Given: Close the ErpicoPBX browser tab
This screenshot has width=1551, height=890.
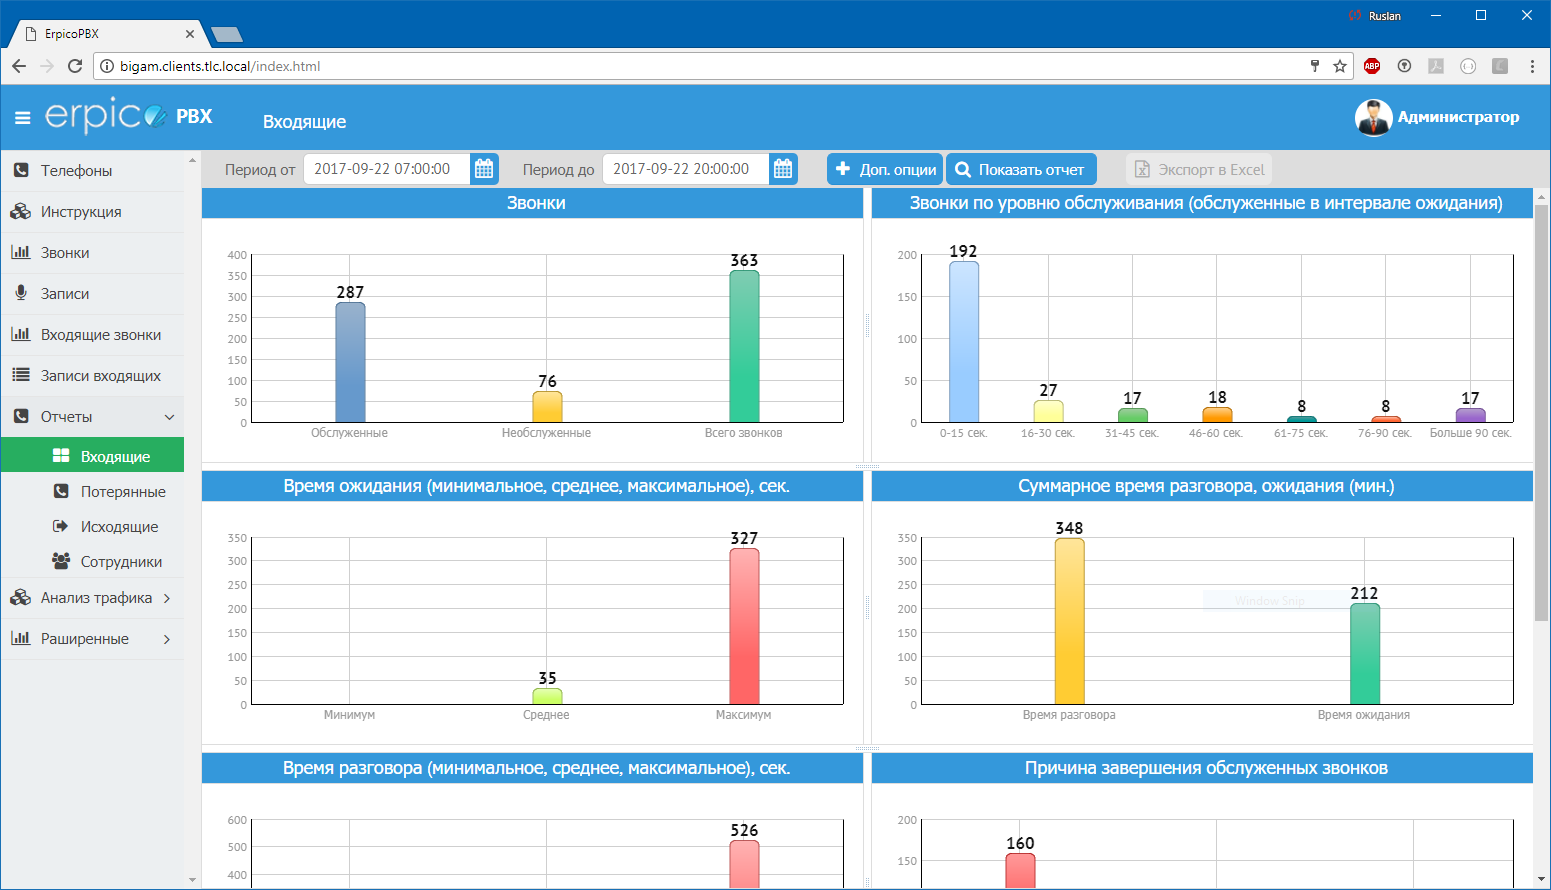Looking at the screenshot, I should pyautogui.click(x=190, y=34).
